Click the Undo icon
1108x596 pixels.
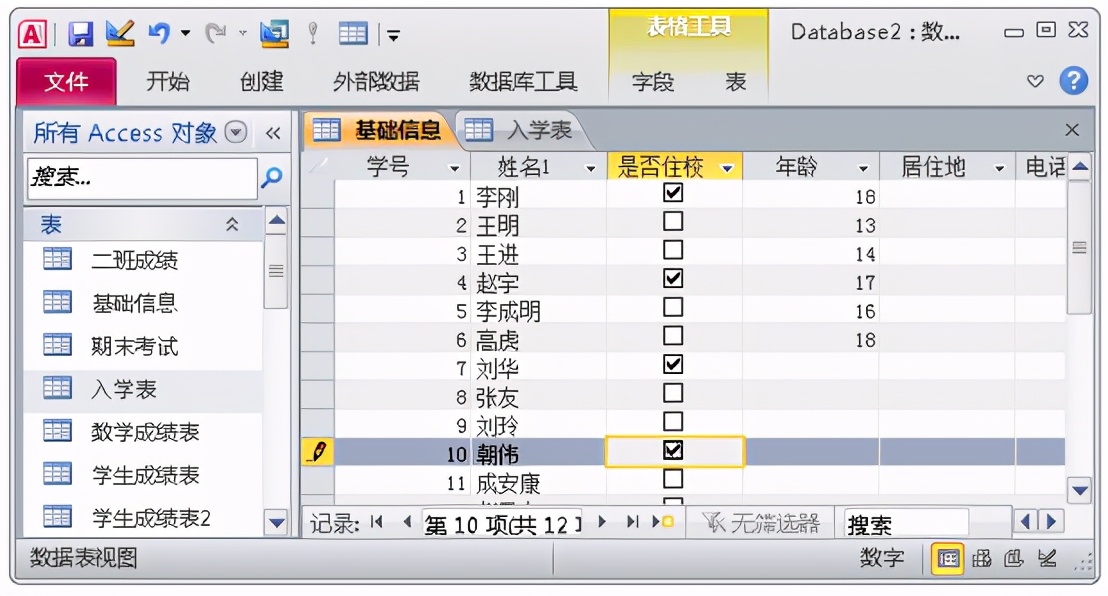159,32
